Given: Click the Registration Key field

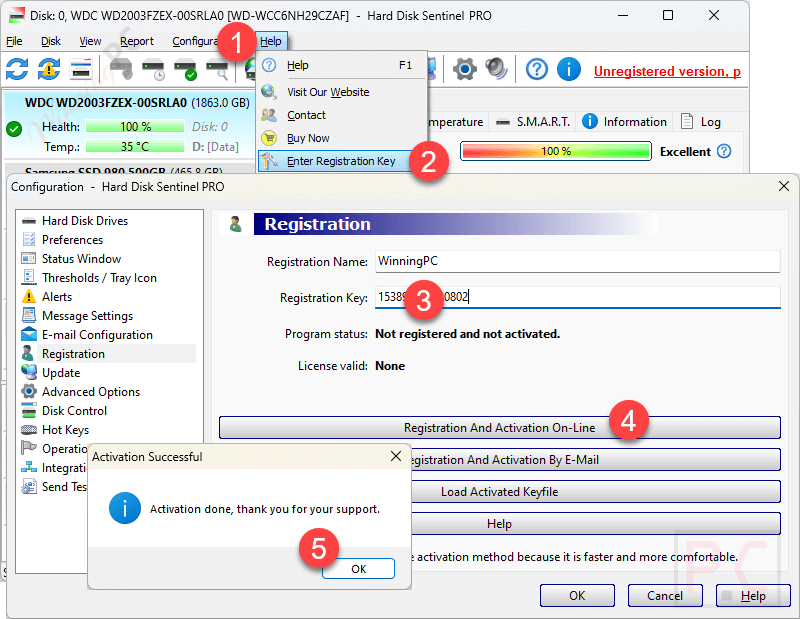Looking at the screenshot, I should (578, 297).
